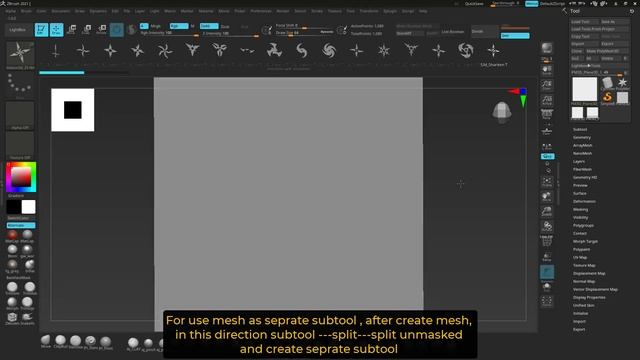Open the Transform menu

(369, 11)
